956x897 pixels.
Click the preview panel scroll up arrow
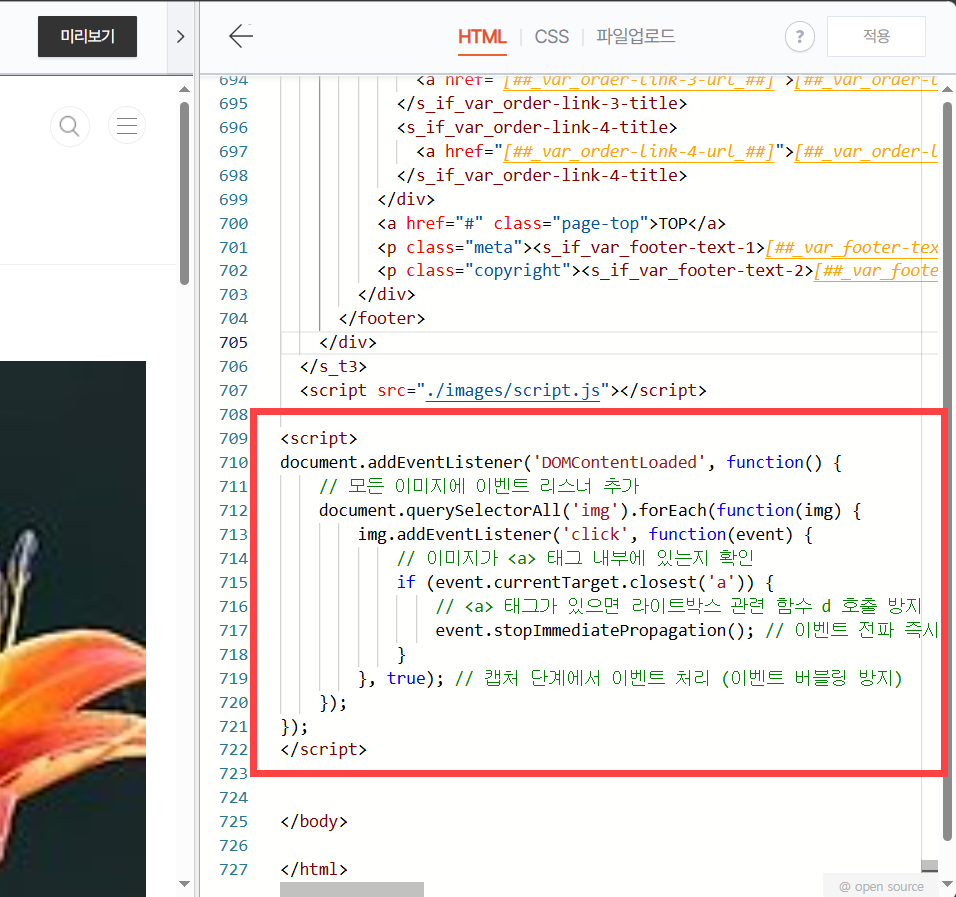[x=184, y=89]
